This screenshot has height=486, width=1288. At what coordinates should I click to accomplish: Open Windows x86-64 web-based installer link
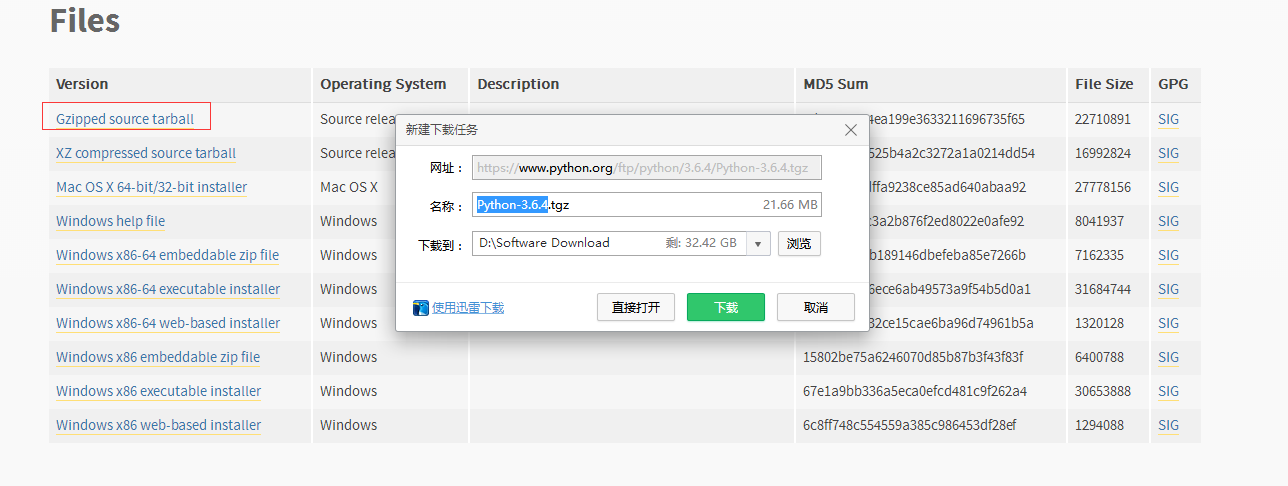coord(168,323)
